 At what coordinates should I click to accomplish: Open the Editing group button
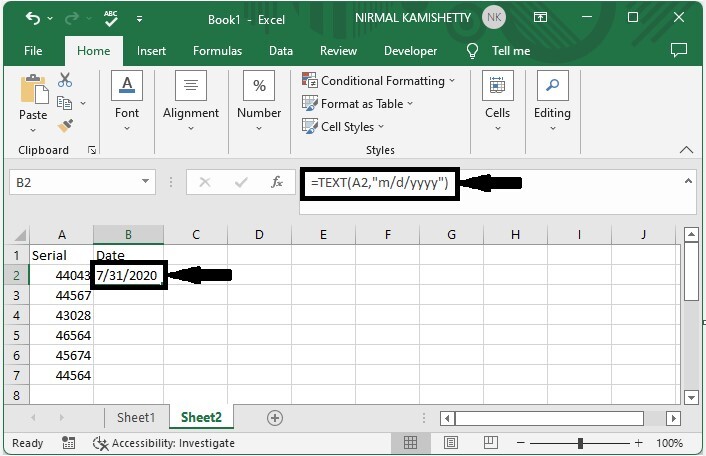pyautogui.click(x=552, y=101)
